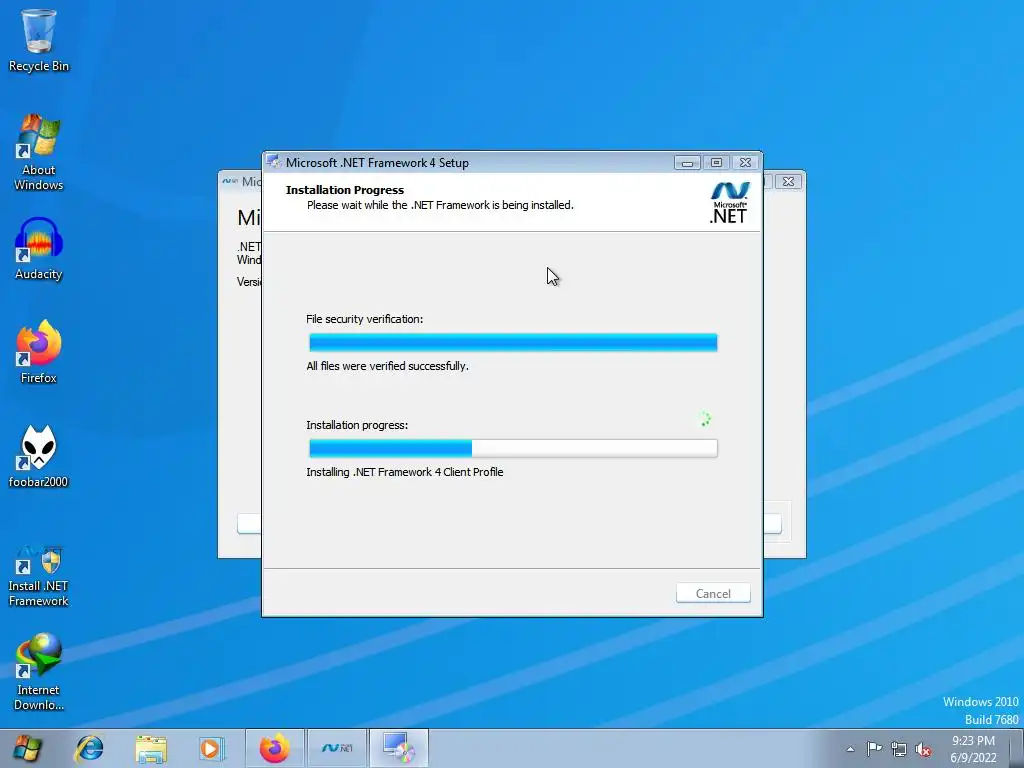This screenshot has height=768, width=1024.
Task: Launch Audacity from the desktop
Action: coord(38,249)
